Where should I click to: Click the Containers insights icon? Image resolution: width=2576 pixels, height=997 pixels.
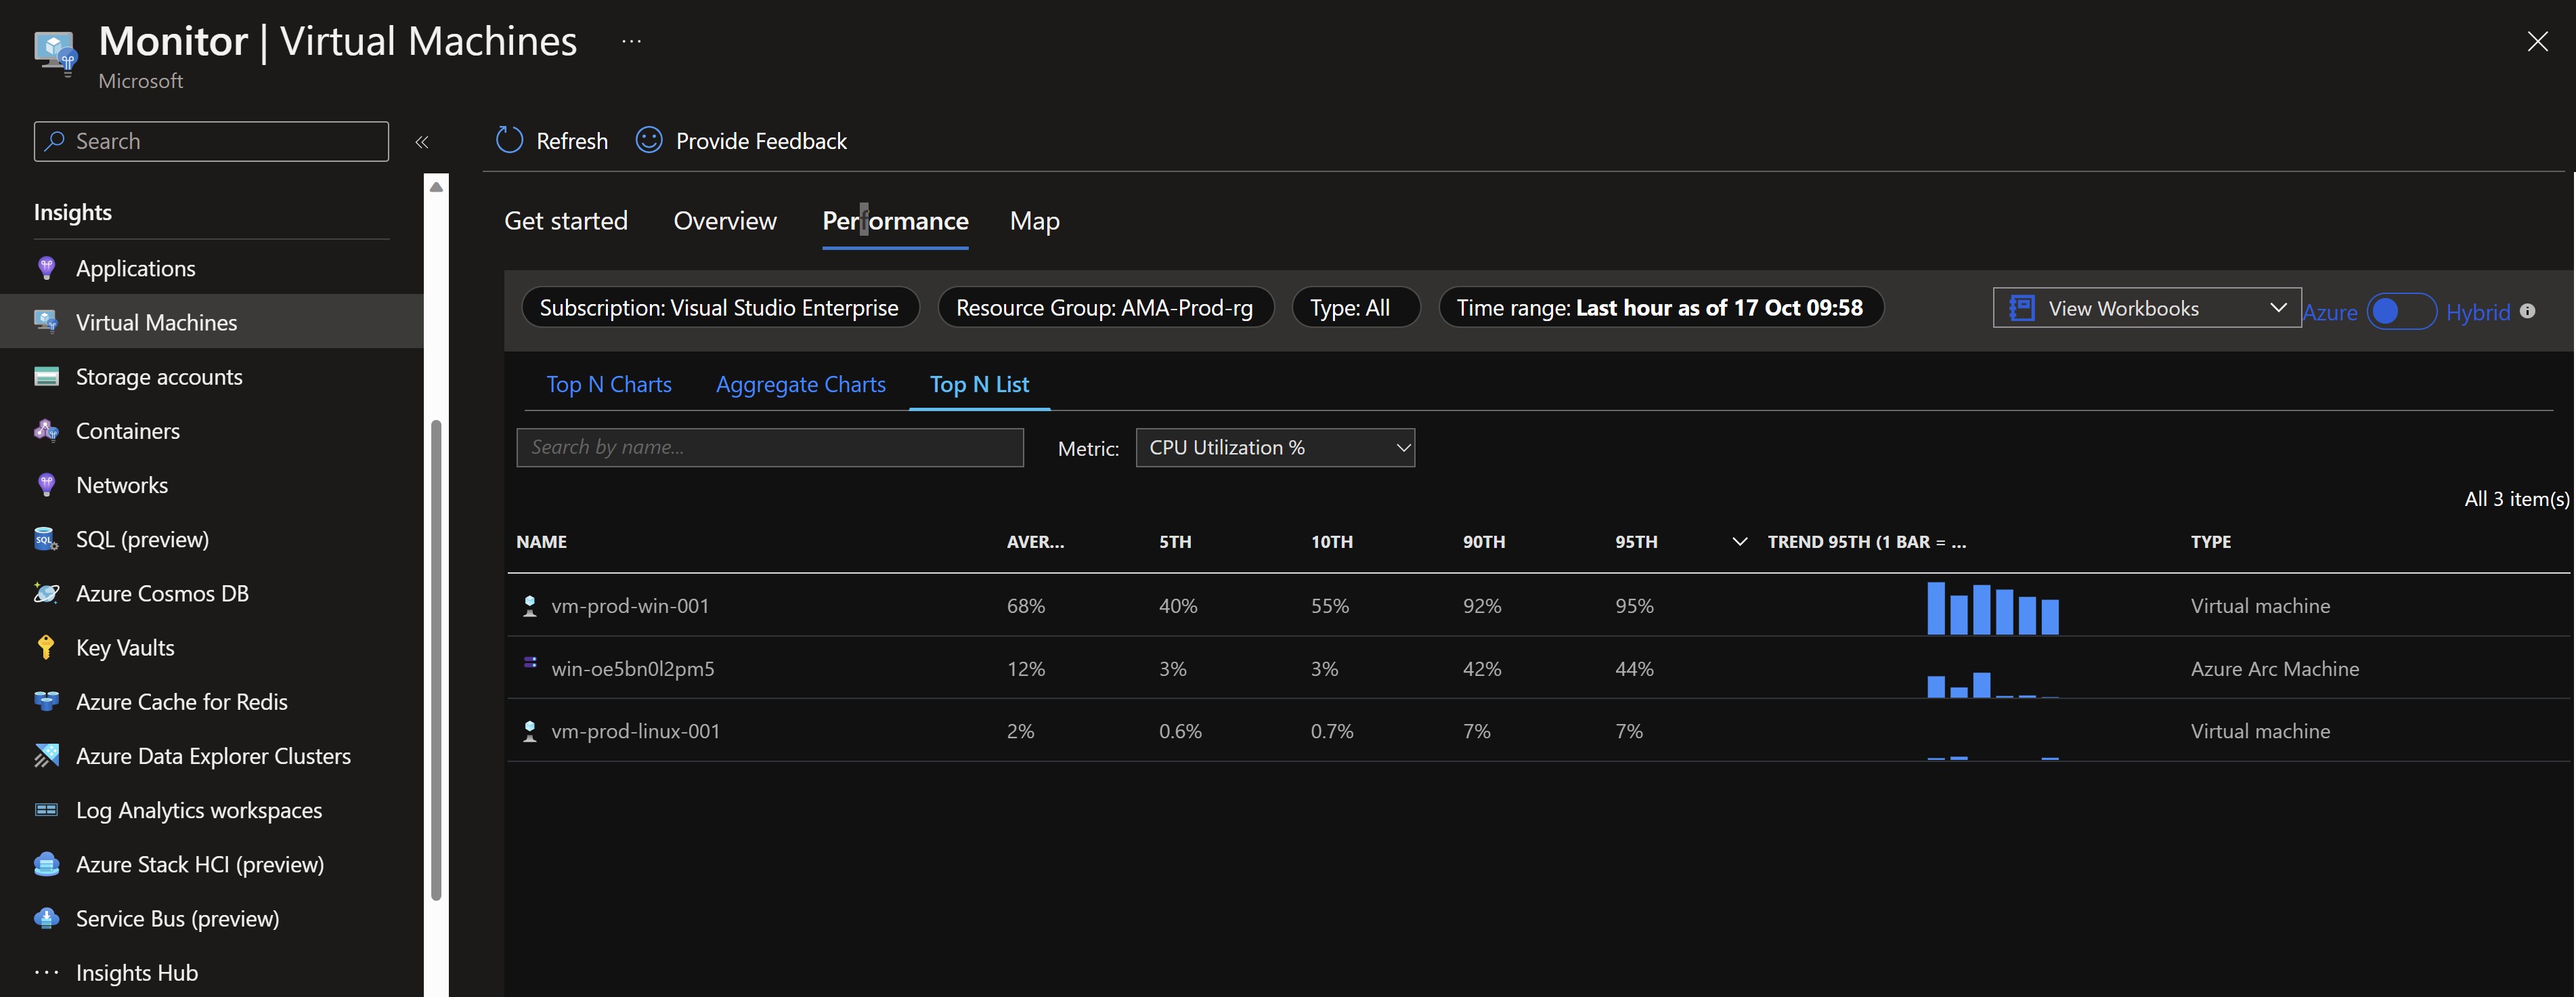point(46,430)
